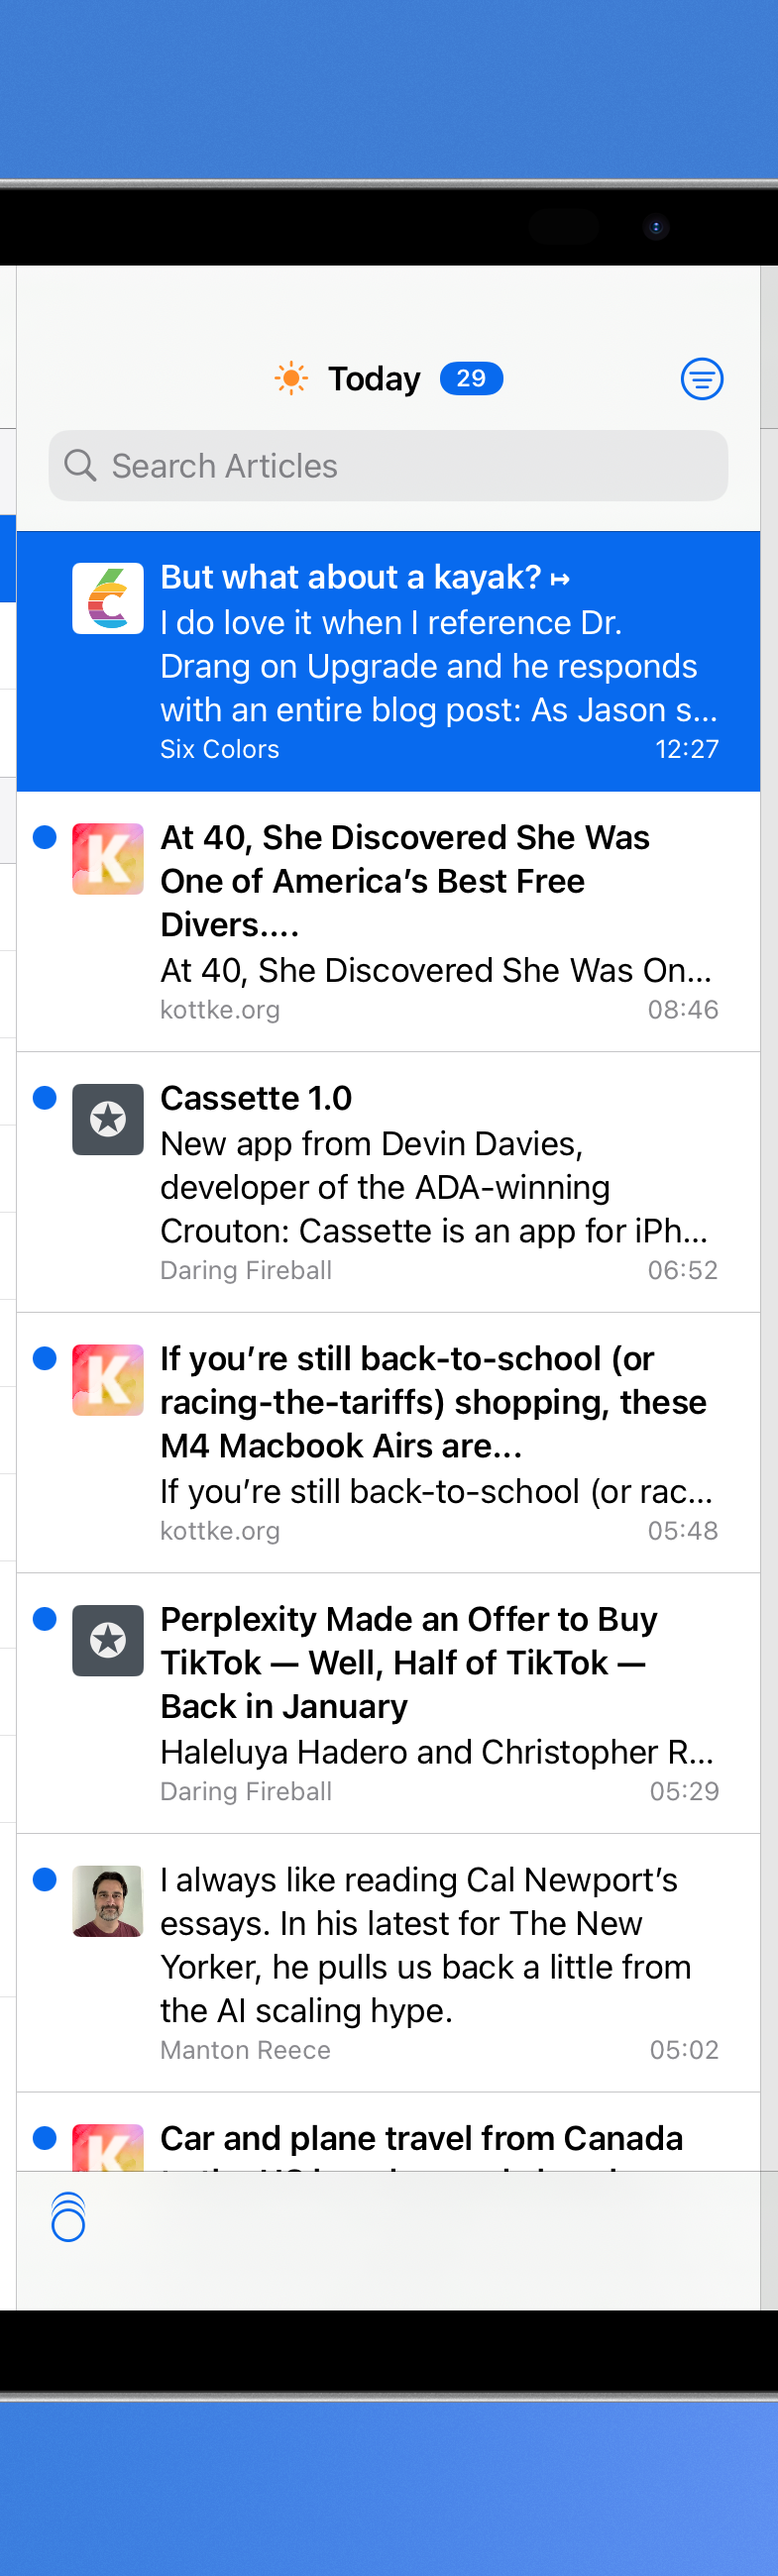
Task: Click the magnifying glass search icon
Action: coord(80,465)
